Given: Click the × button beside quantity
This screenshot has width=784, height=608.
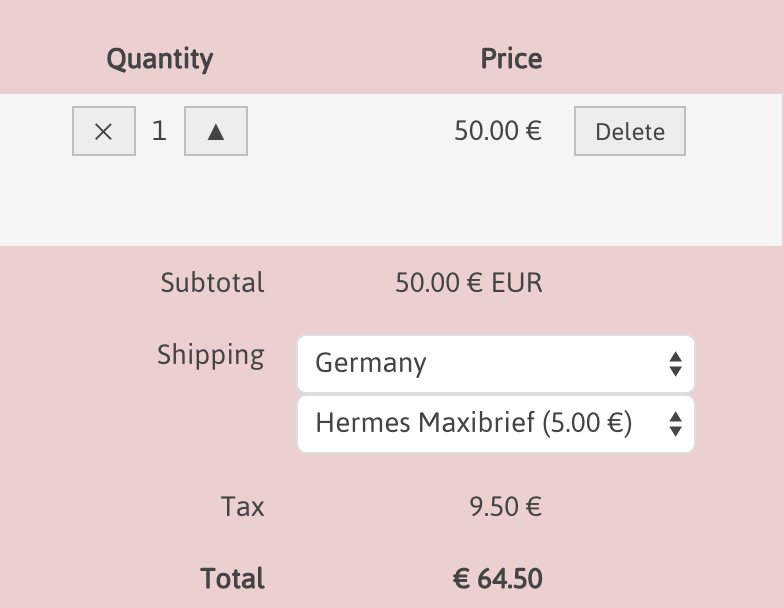Looking at the screenshot, I should [x=104, y=132].
